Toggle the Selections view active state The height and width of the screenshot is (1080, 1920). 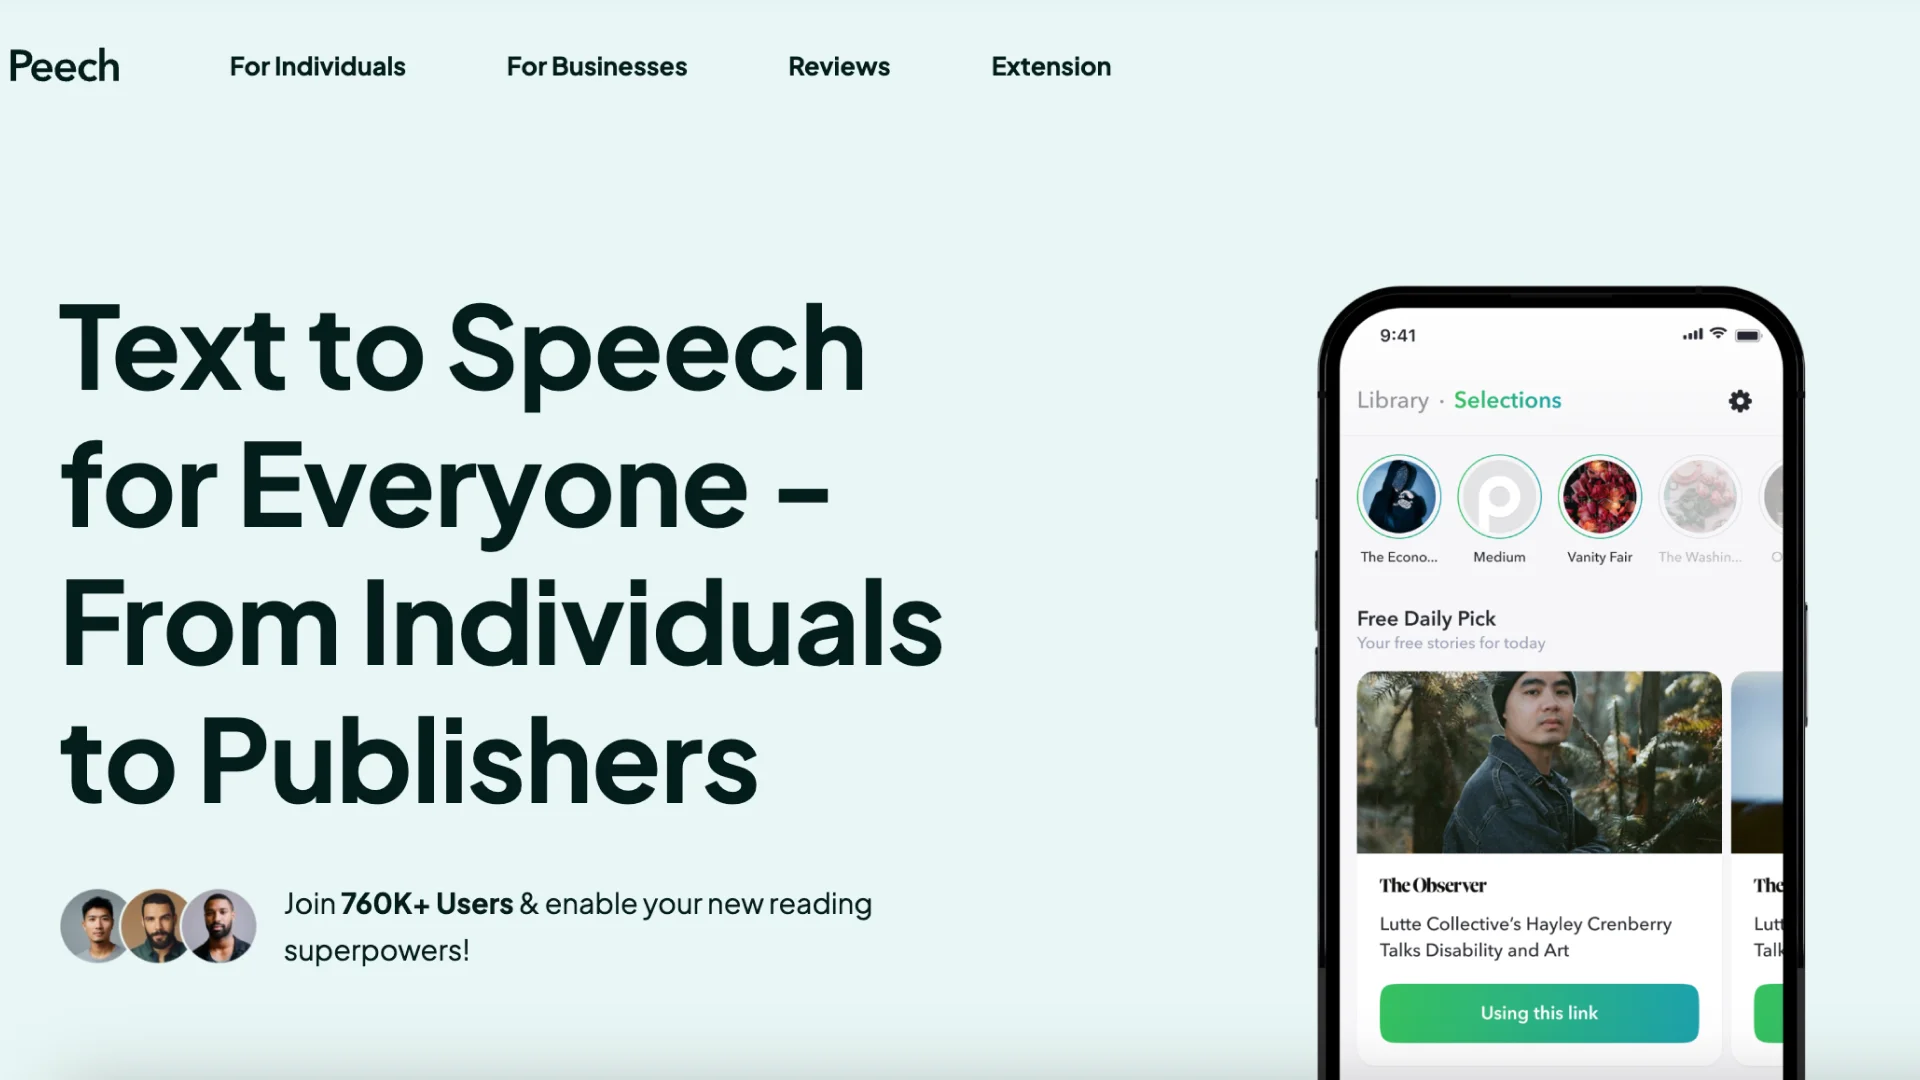point(1507,400)
